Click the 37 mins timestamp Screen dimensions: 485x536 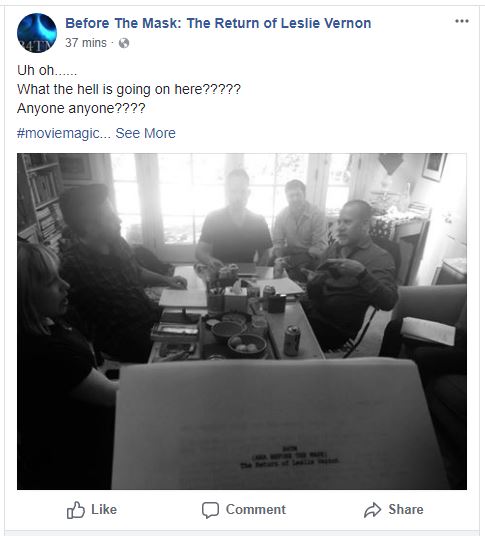point(86,43)
